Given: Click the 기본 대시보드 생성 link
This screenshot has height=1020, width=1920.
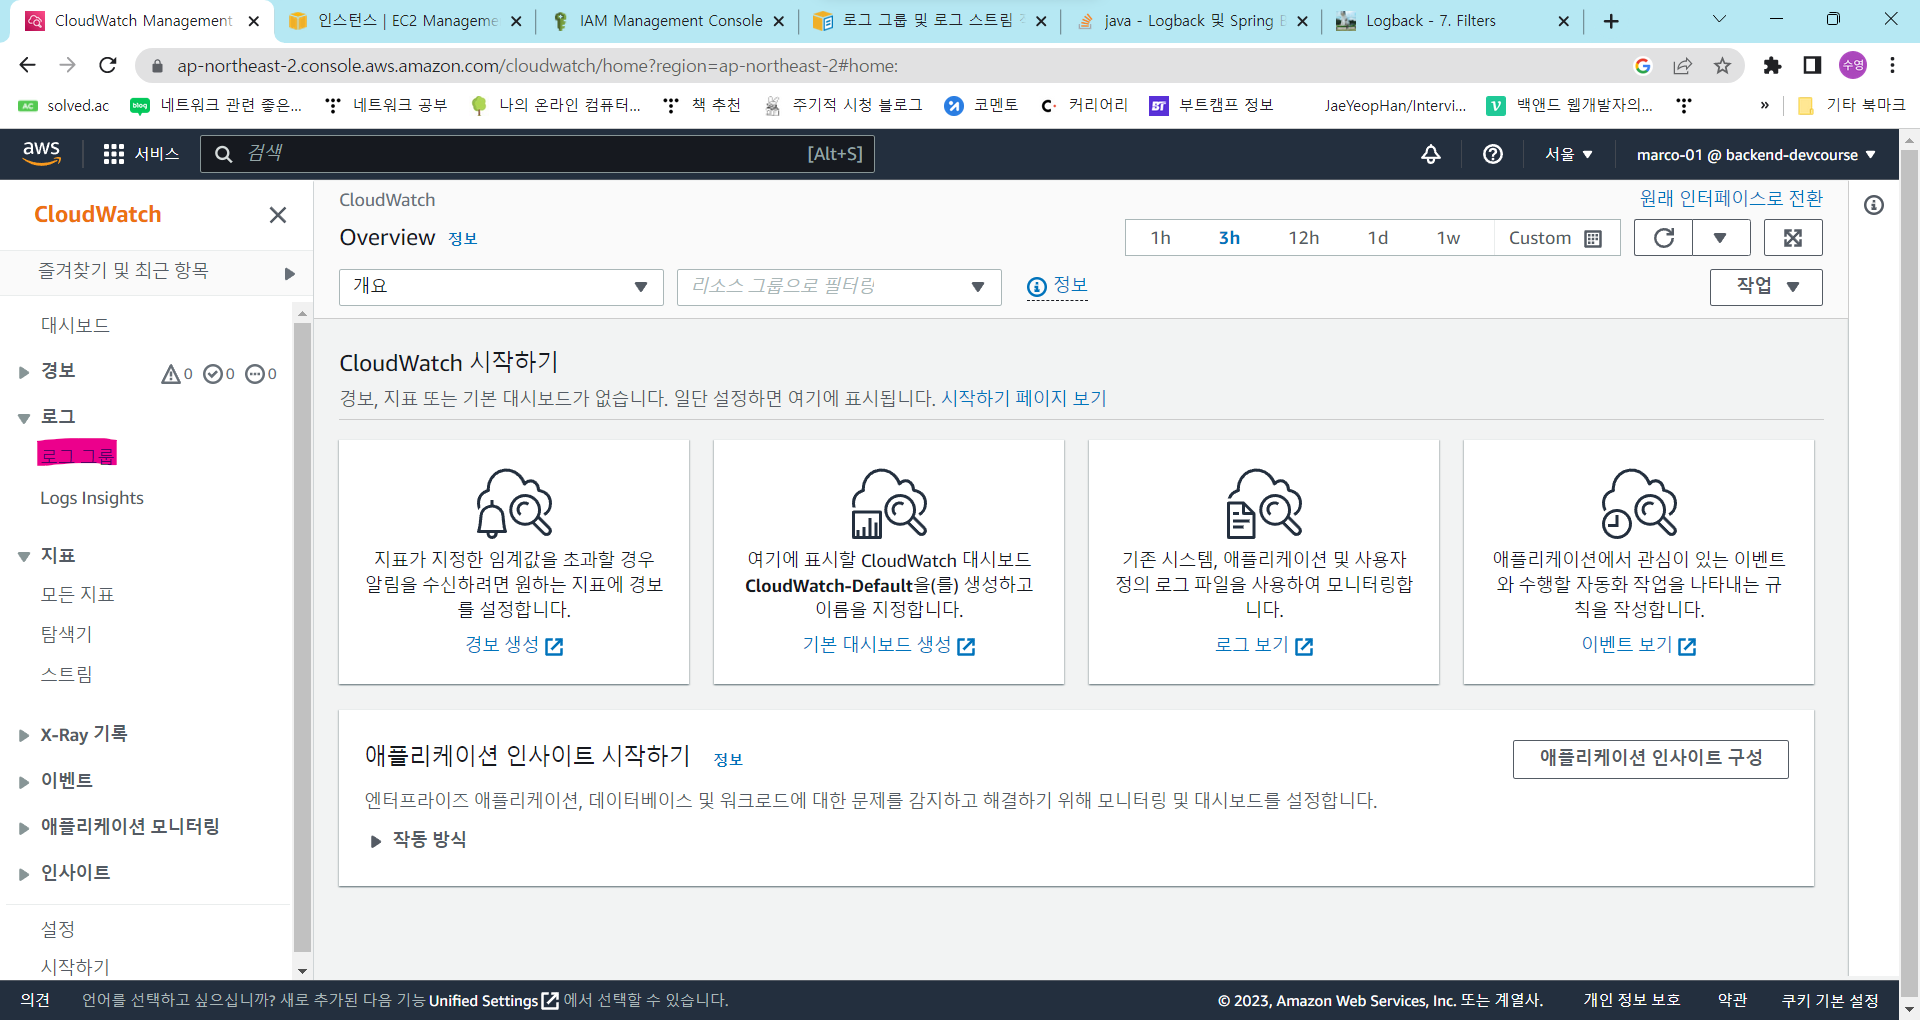Looking at the screenshot, I should (889, 645).
